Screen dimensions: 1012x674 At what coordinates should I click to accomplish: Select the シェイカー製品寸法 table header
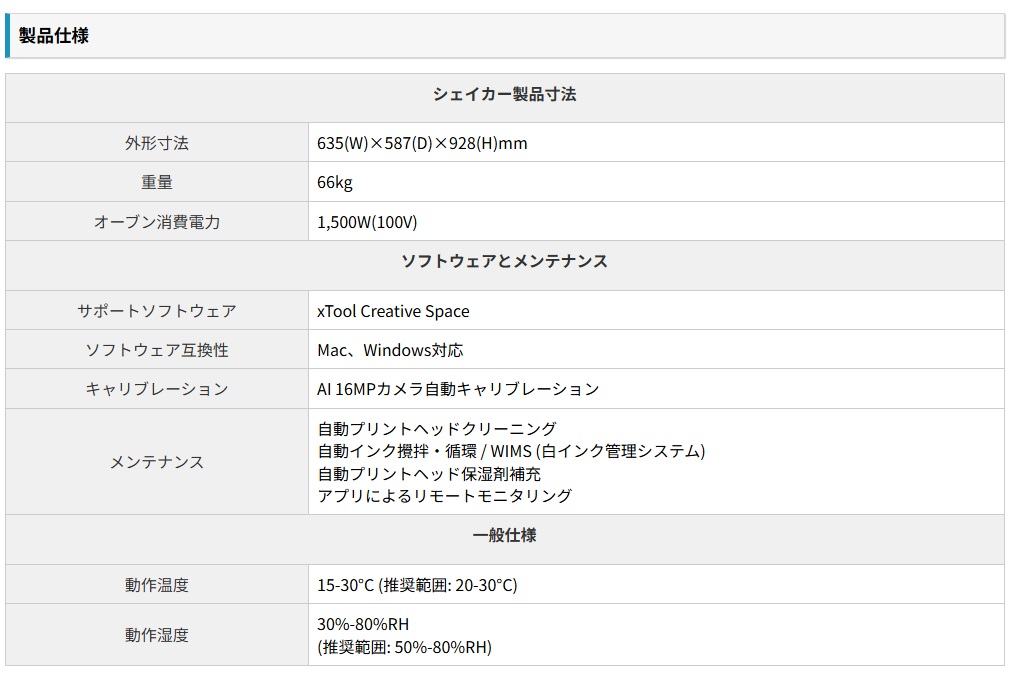[x=505, y=94]
